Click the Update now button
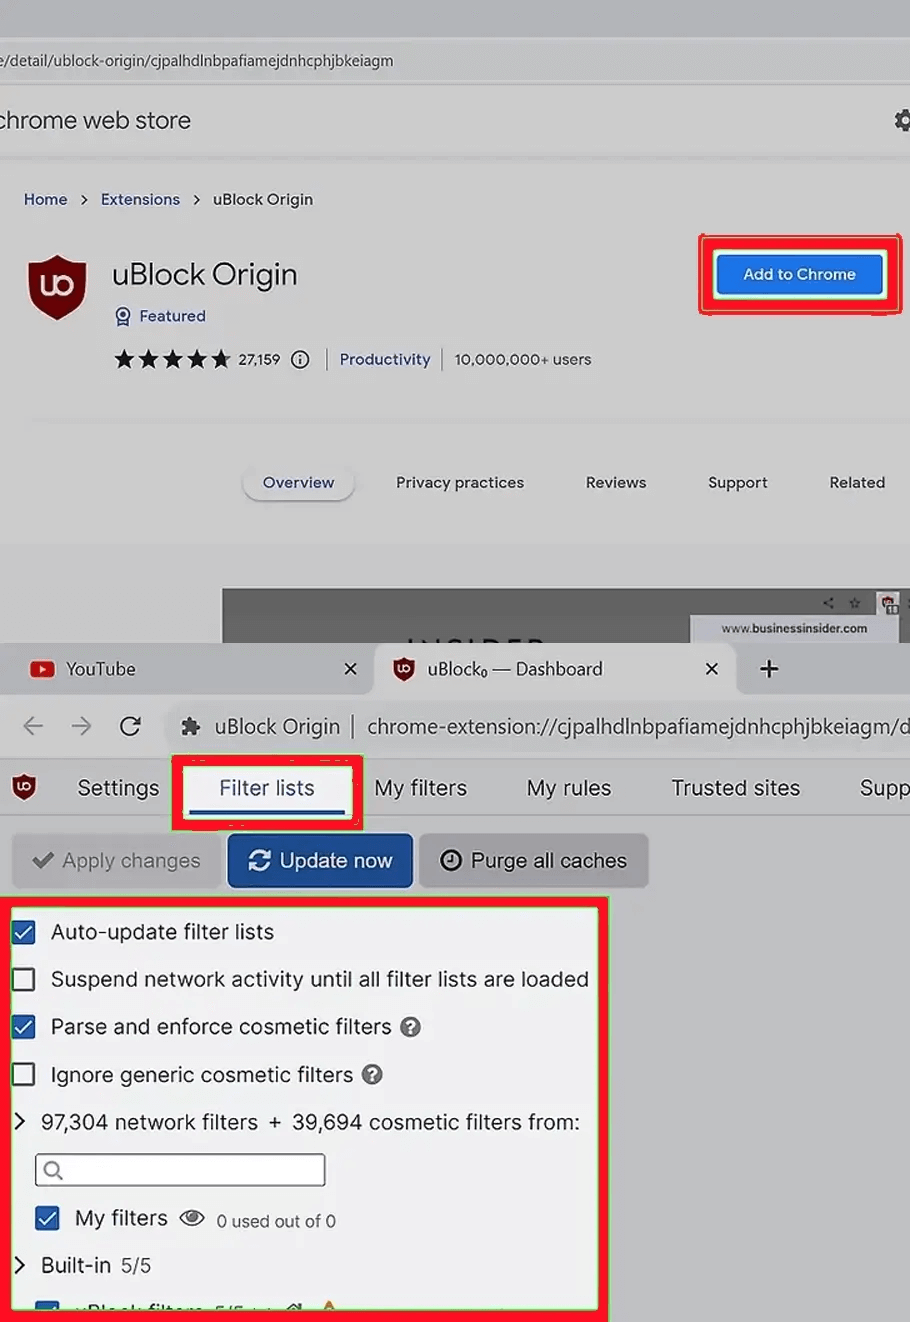 [320, 861]
